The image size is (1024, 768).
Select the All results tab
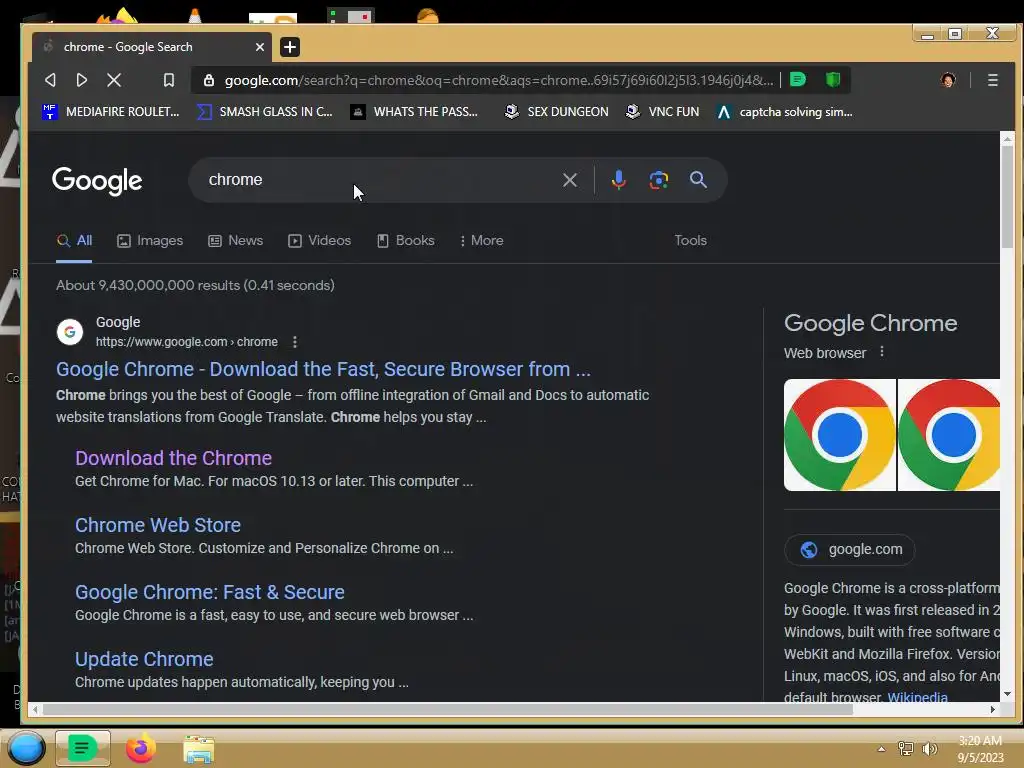click(74, 240)
